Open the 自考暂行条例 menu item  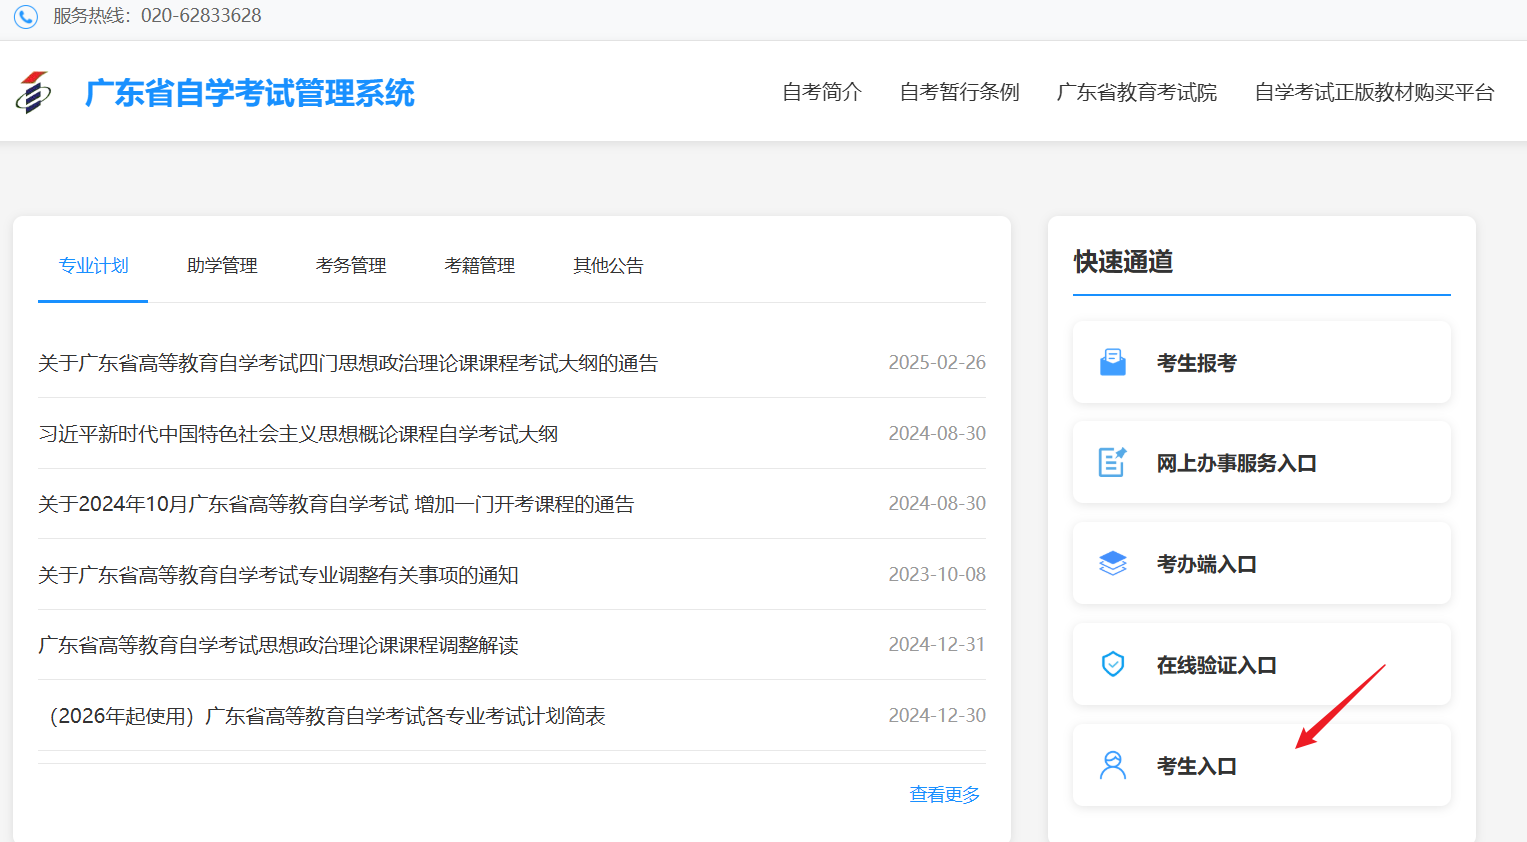[958, 91]
